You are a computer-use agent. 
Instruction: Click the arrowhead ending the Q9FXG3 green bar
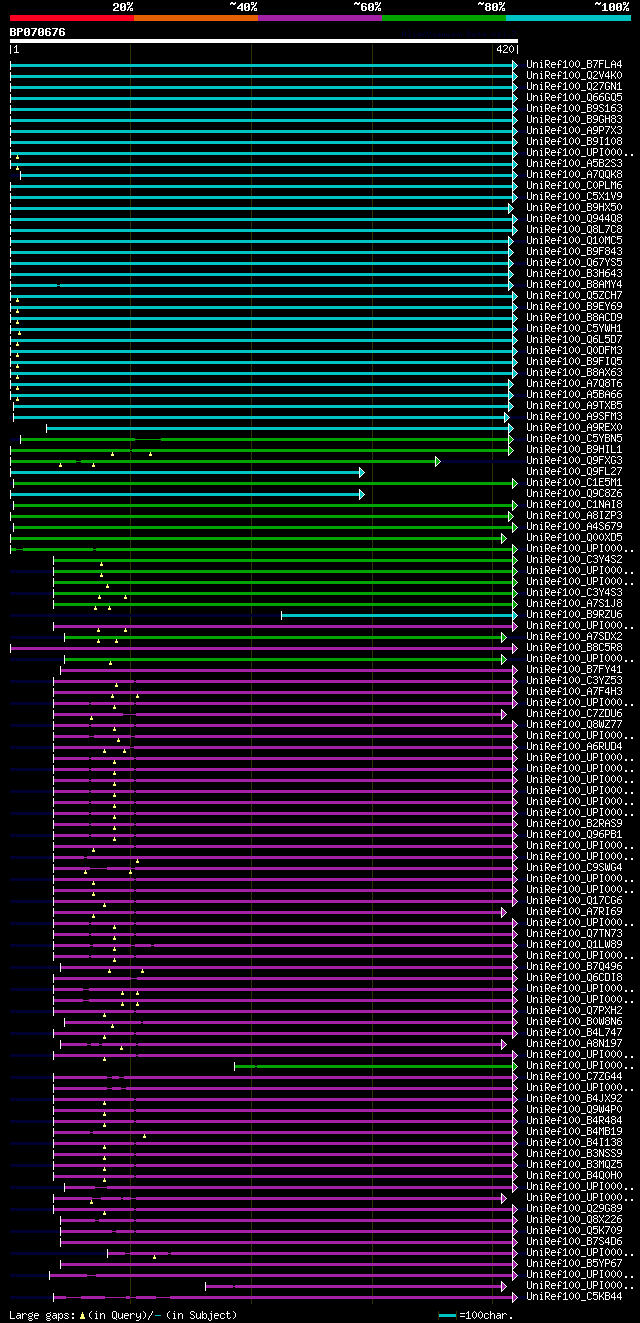(438, 461)
